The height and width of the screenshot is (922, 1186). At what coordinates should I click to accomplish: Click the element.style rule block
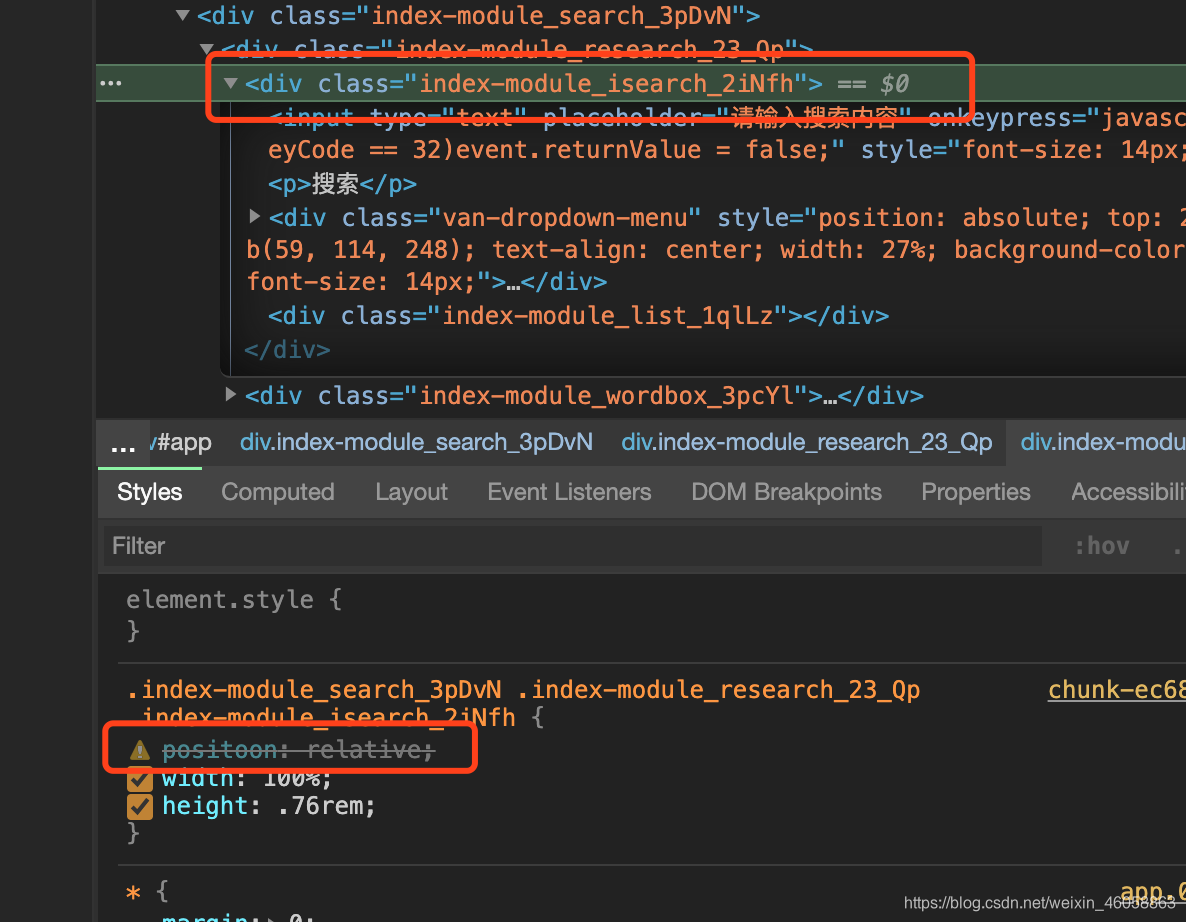234,614
